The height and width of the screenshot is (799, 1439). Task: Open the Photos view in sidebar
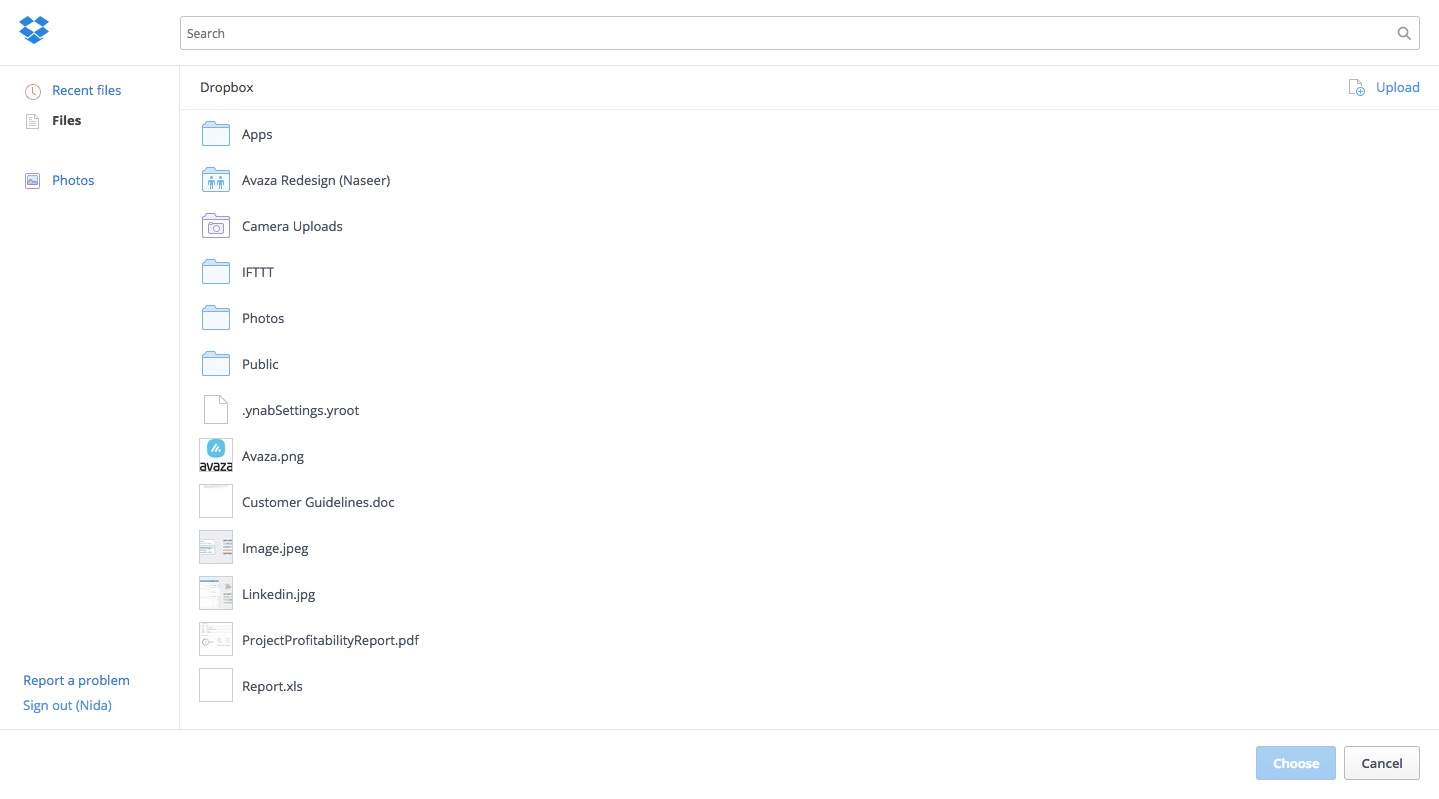pyautogui.click(x=73, y=181)
